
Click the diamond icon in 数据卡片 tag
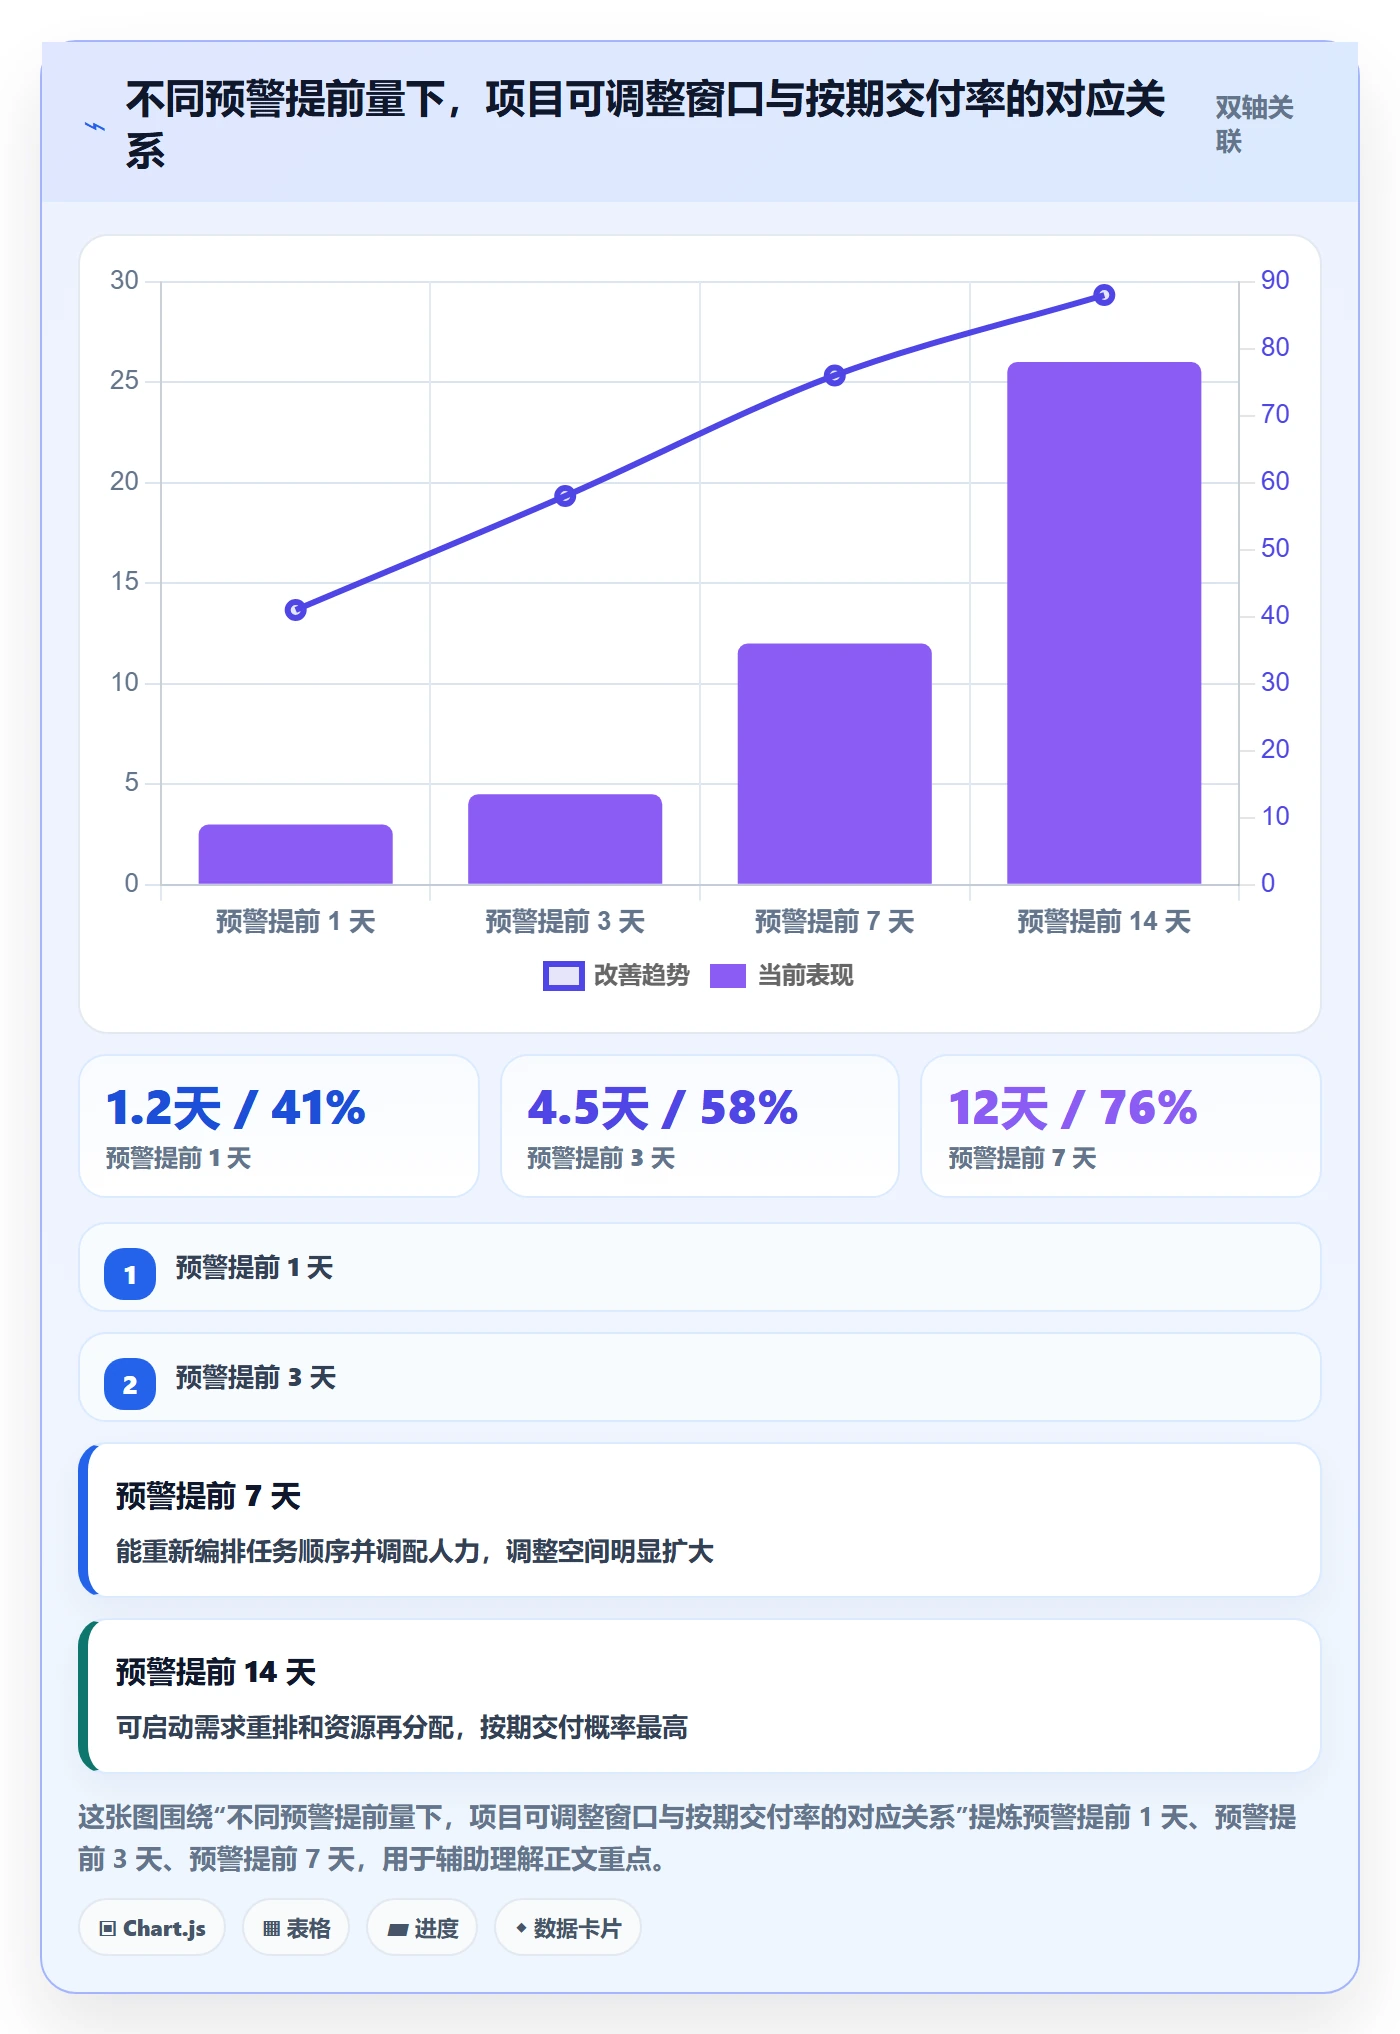(521, 1928)
